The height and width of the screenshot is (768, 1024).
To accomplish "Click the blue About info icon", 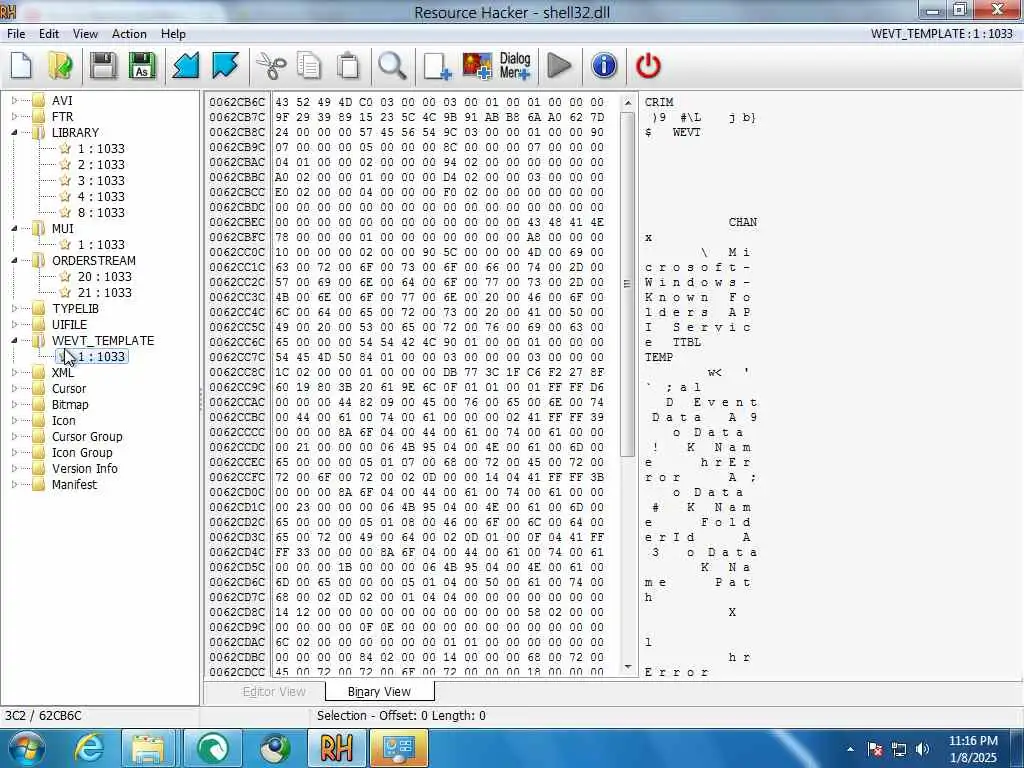I will coord(604,66).
